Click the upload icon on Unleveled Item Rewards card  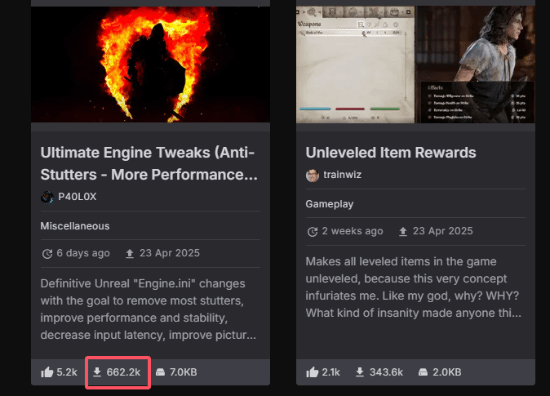point(403,231)
